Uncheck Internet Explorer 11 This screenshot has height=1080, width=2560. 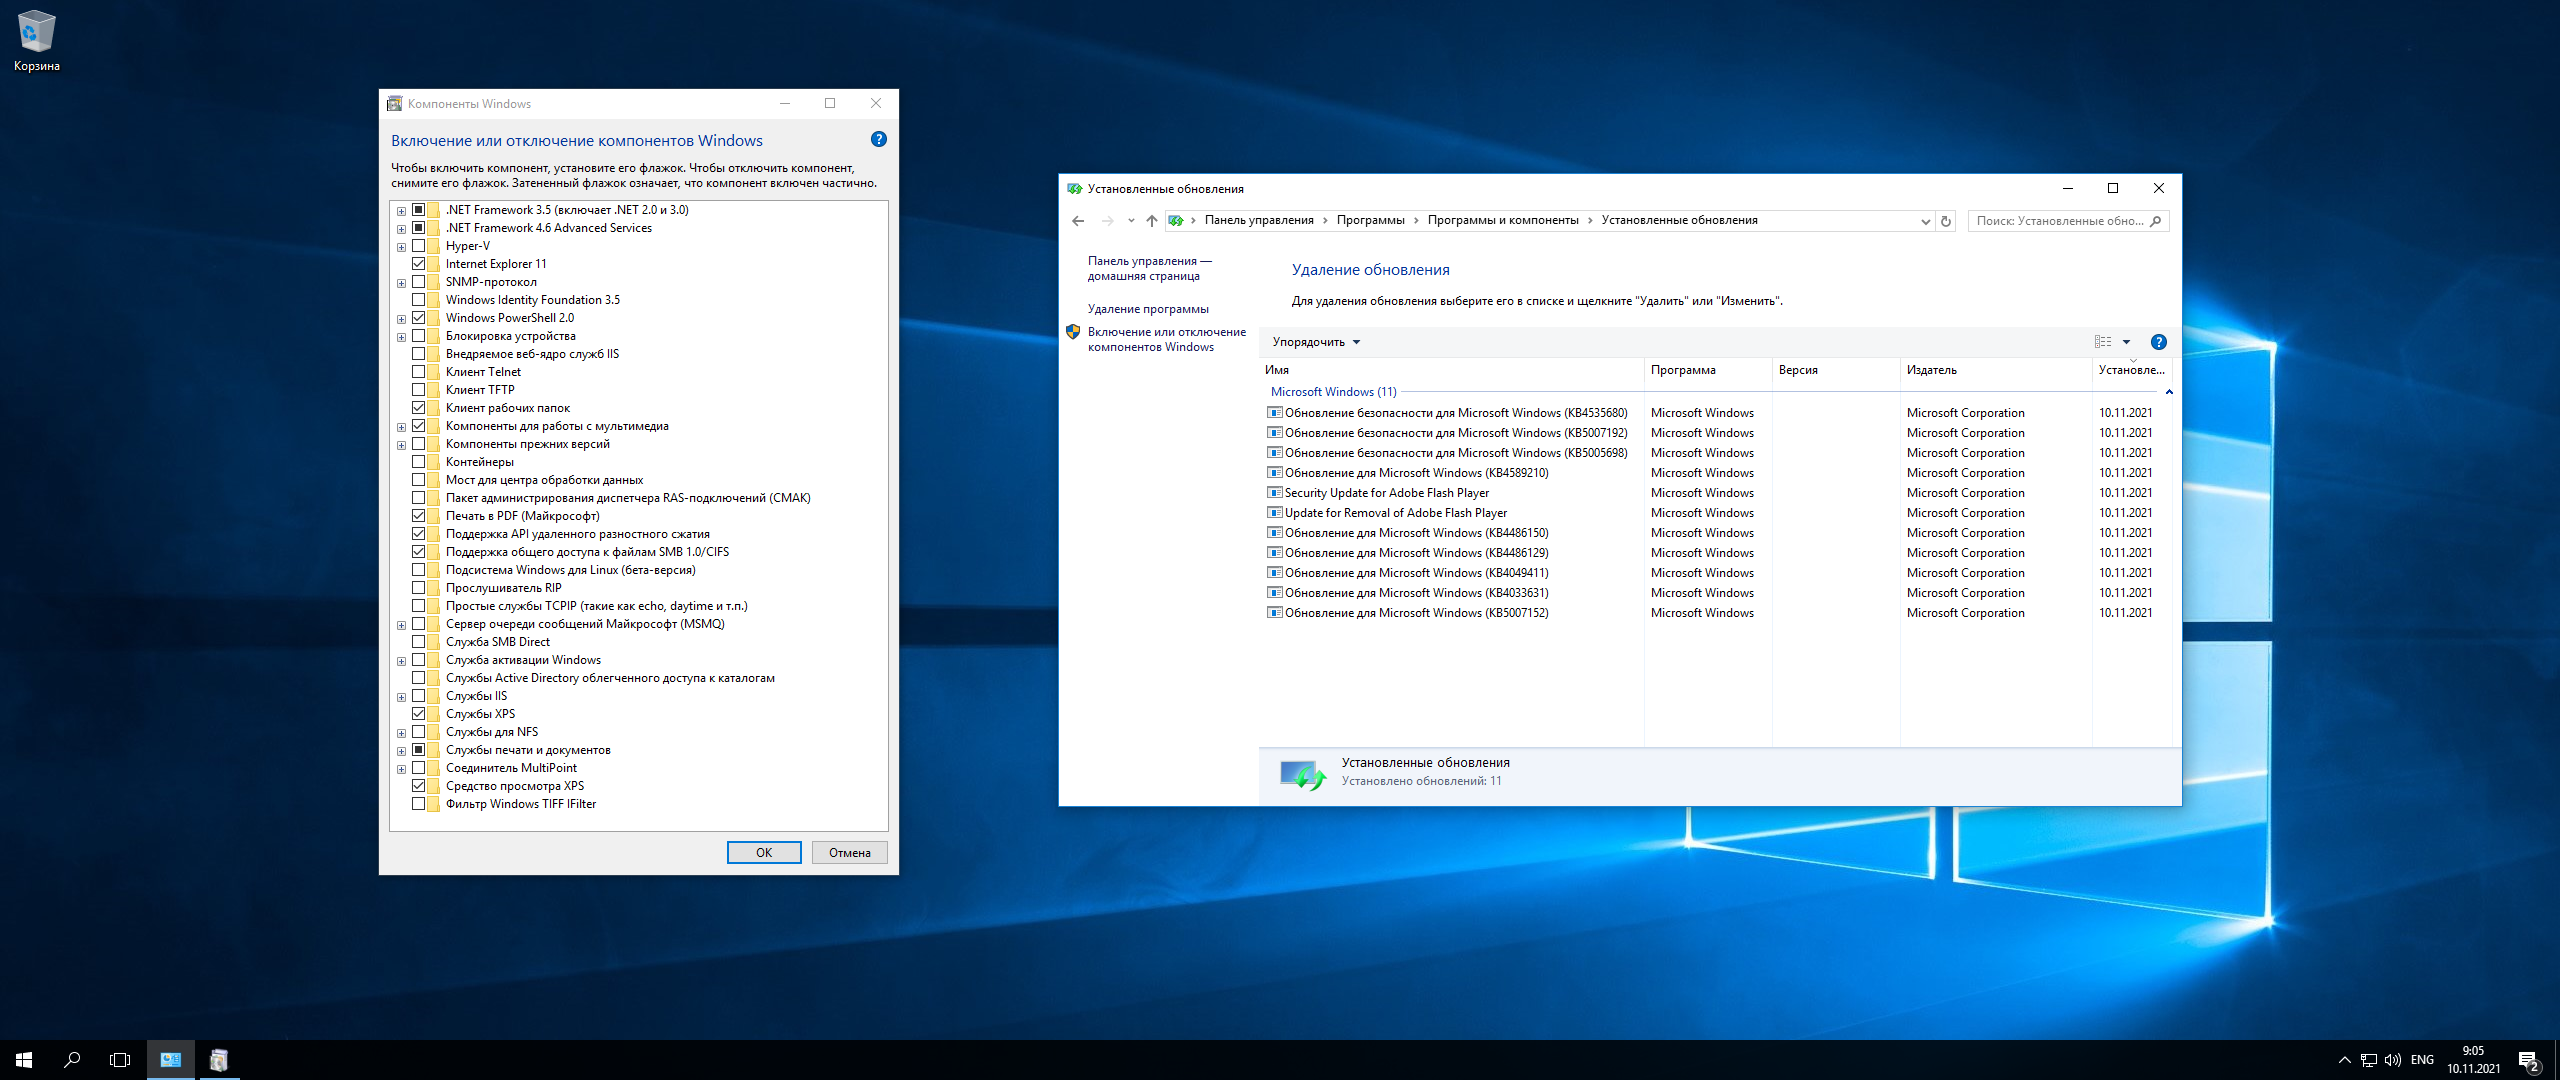[419, 264]
